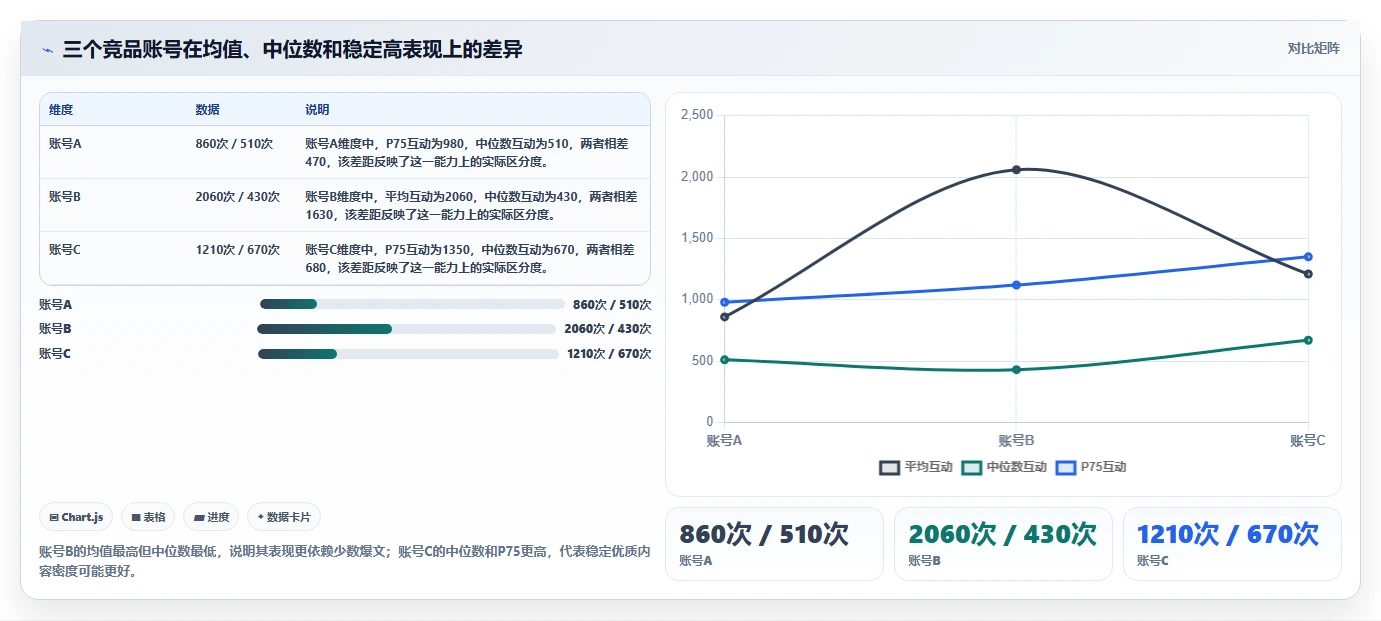1381x621 pixels.
Task: Click progress value 1210次 / 670次 beside bar
Action: tap(609, 354)
